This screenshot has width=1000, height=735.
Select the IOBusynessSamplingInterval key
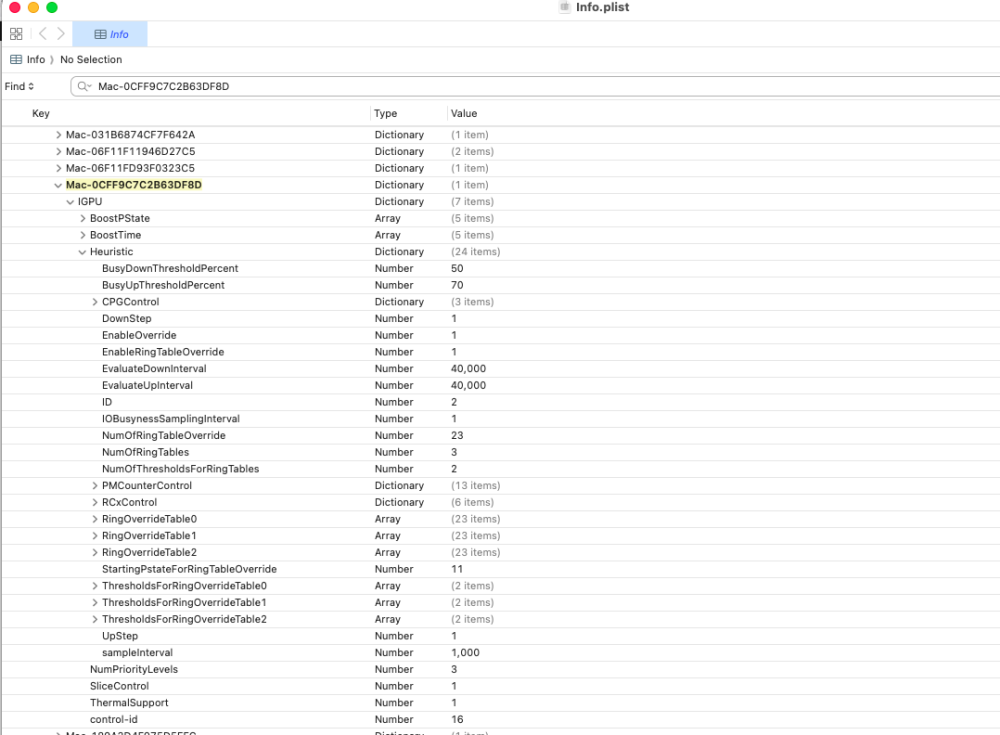171,419
